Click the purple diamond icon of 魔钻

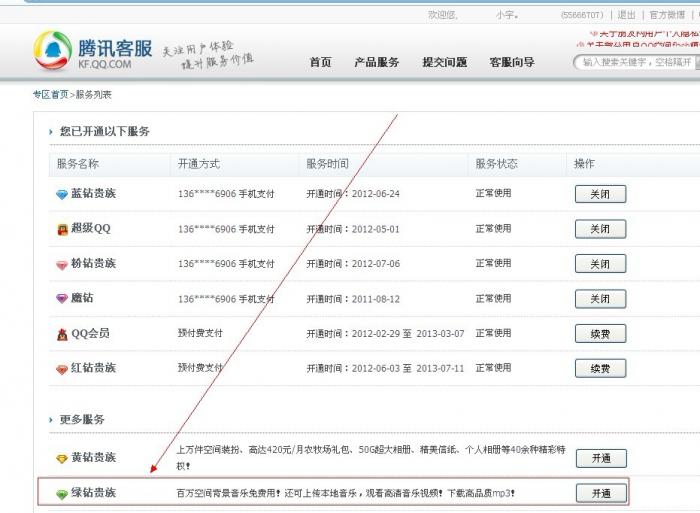pyautogui.click(x=62, y=298)
